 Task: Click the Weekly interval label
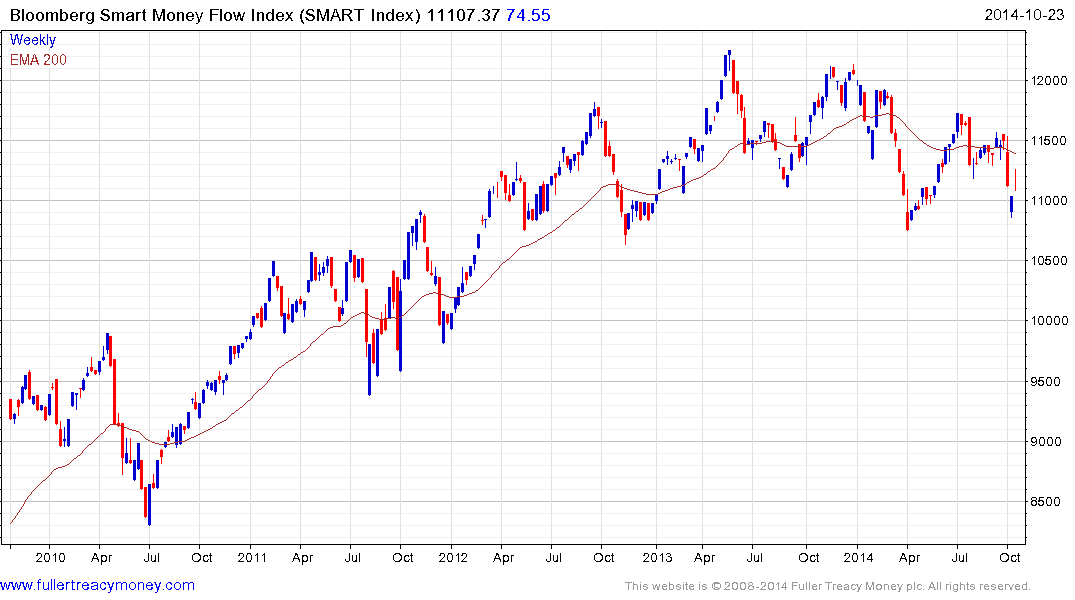click(x=33, y=40)
